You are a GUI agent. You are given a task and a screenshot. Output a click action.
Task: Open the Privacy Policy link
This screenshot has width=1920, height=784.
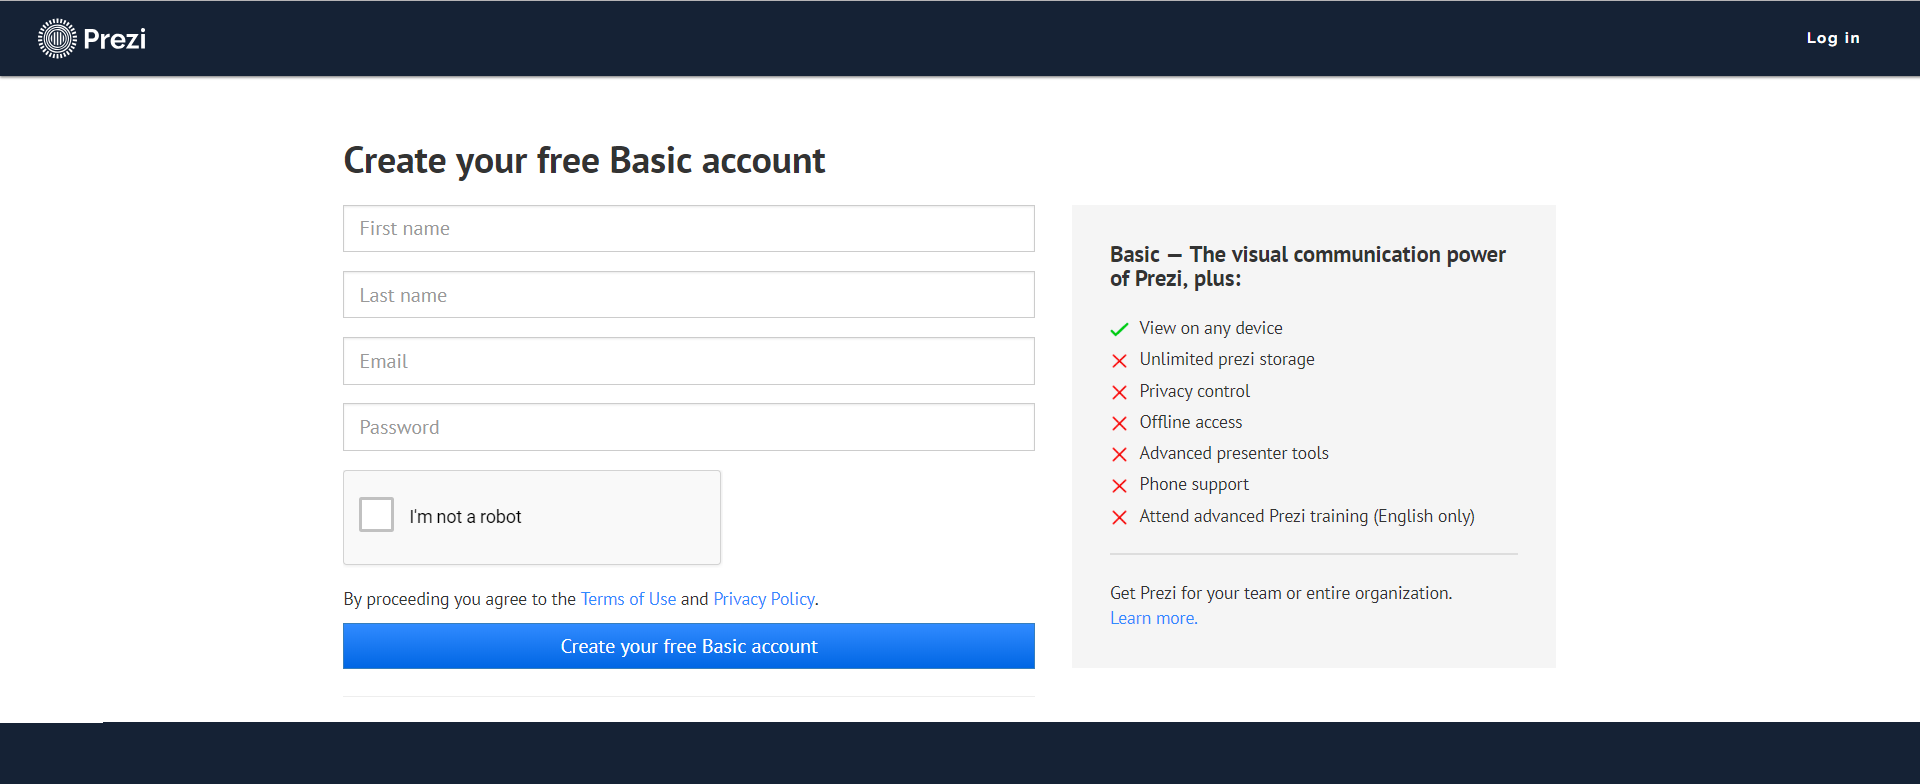coord(764,599)
